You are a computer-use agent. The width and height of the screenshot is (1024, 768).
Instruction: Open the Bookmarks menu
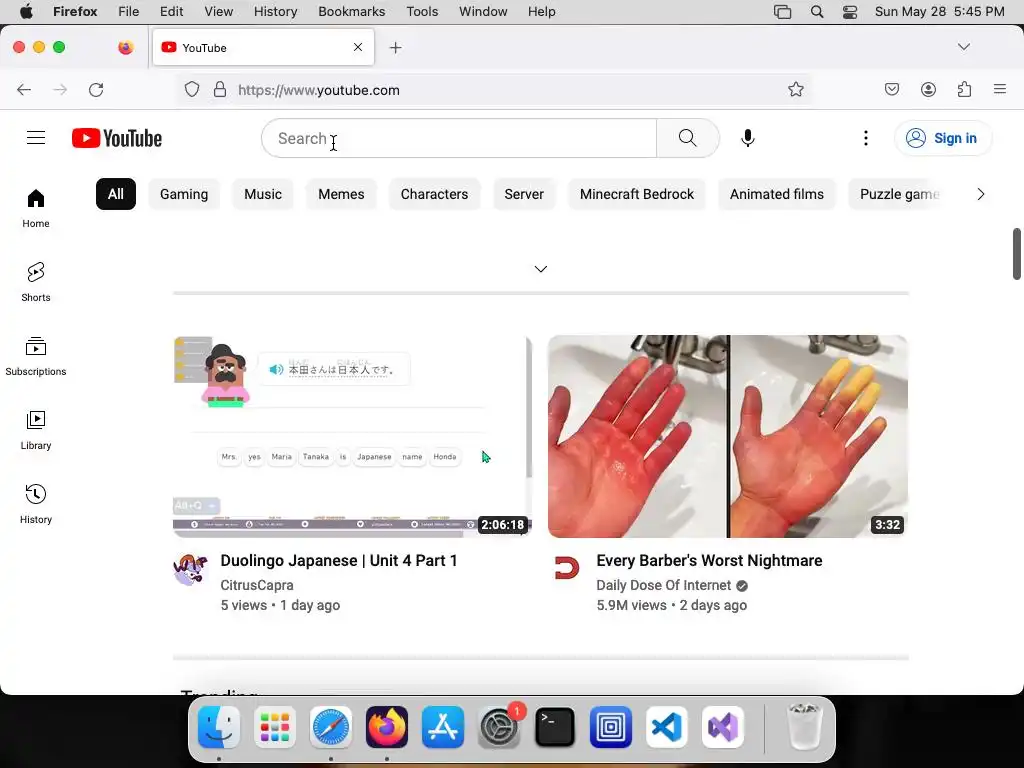(351, 12)
